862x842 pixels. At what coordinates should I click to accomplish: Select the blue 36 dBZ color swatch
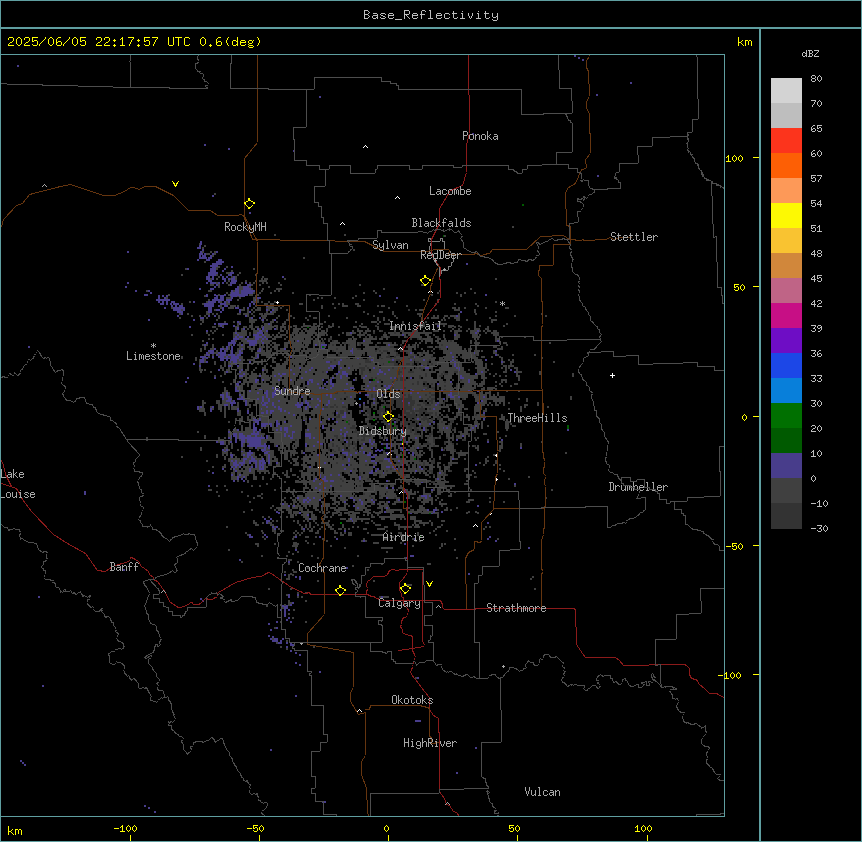pos(786,365)
